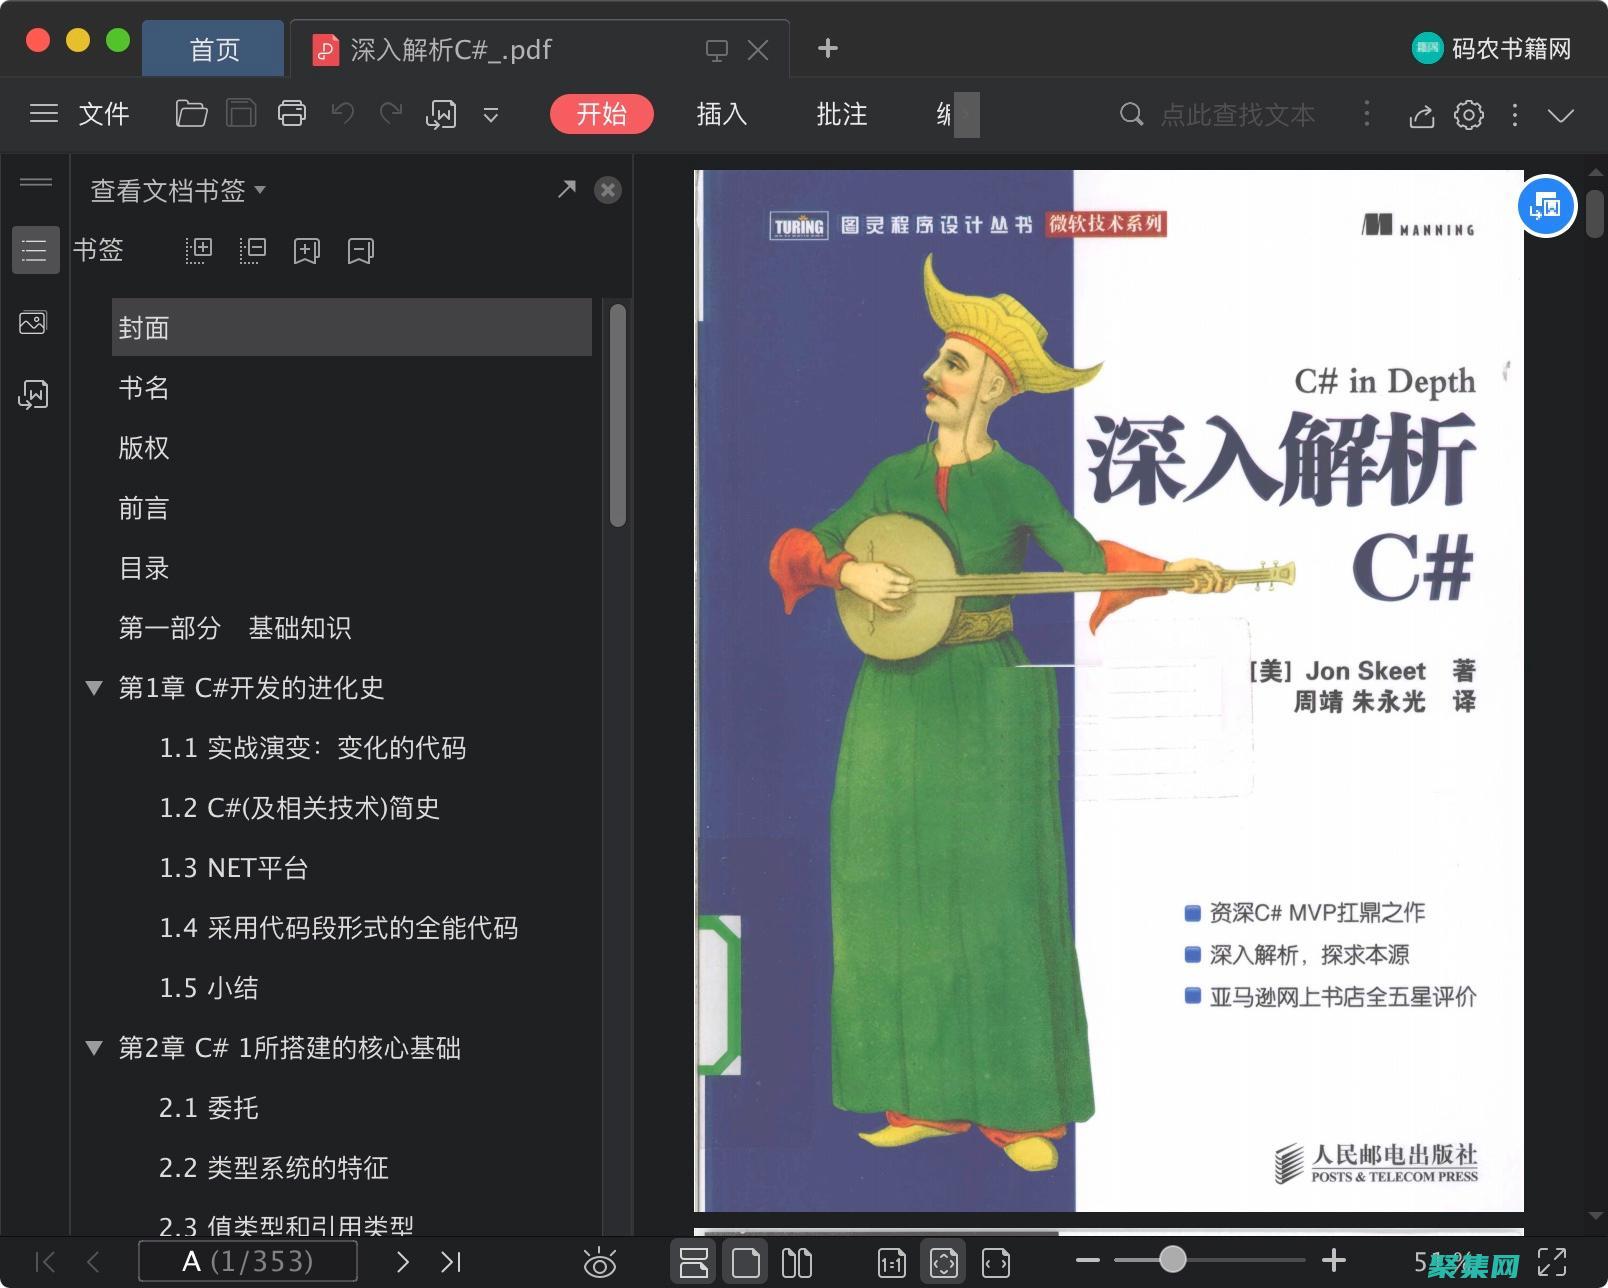The height and width of the screenshot is (1288, 1608).
Task: Open the 文件 menu
Action: [103, 114]
